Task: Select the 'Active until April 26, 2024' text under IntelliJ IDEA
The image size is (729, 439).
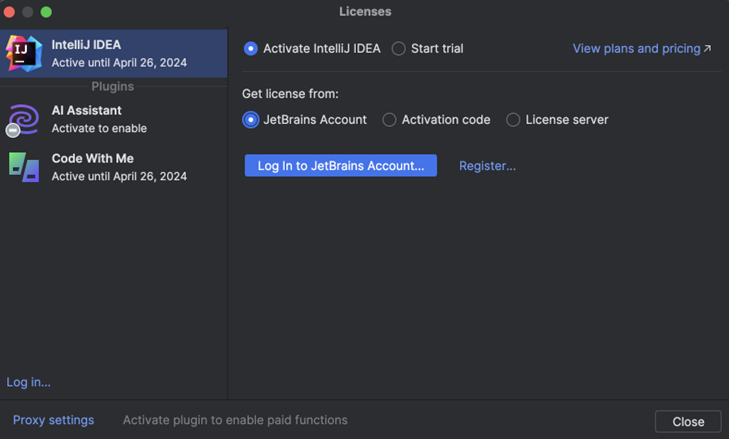Action: pyautogui.click(x=119, y=62)
